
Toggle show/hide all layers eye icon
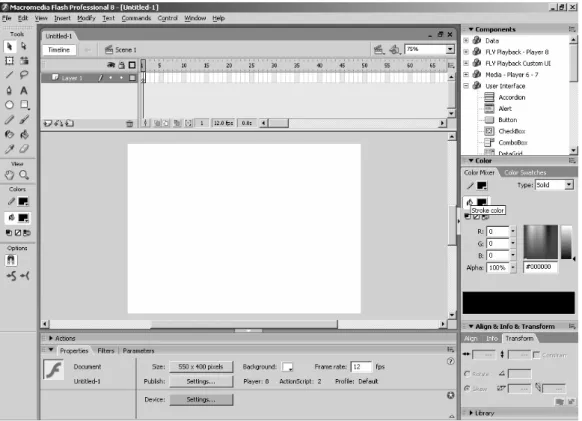pos(111,65)
